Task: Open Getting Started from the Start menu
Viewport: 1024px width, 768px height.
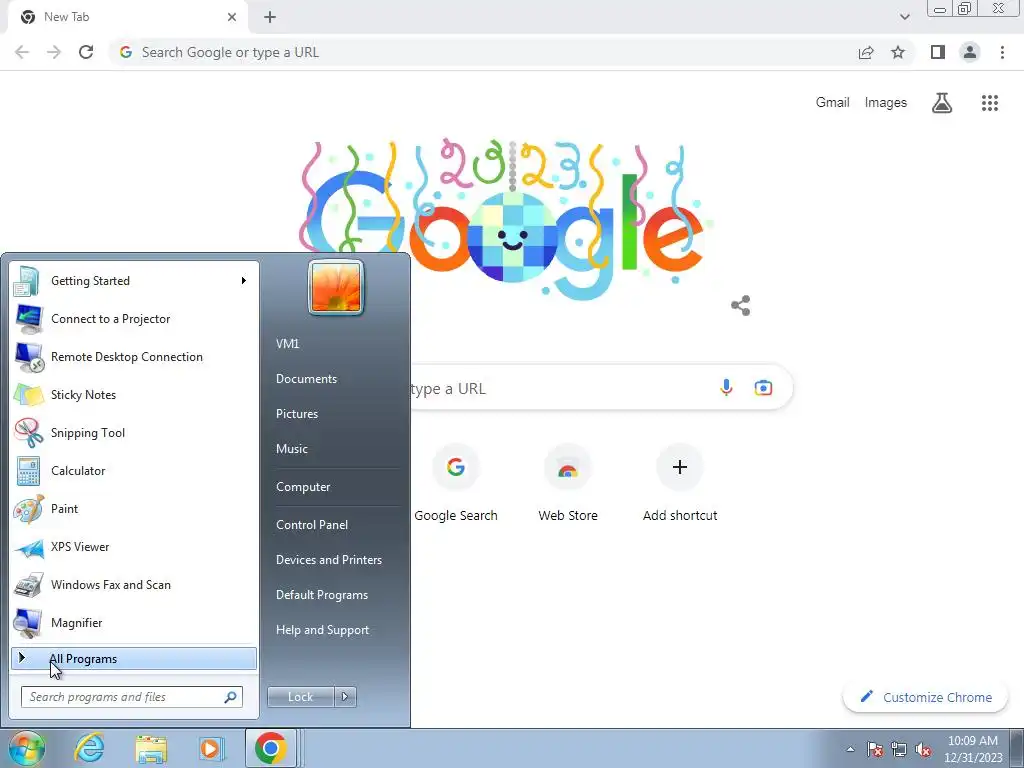Action: click(x=134, y=281)
